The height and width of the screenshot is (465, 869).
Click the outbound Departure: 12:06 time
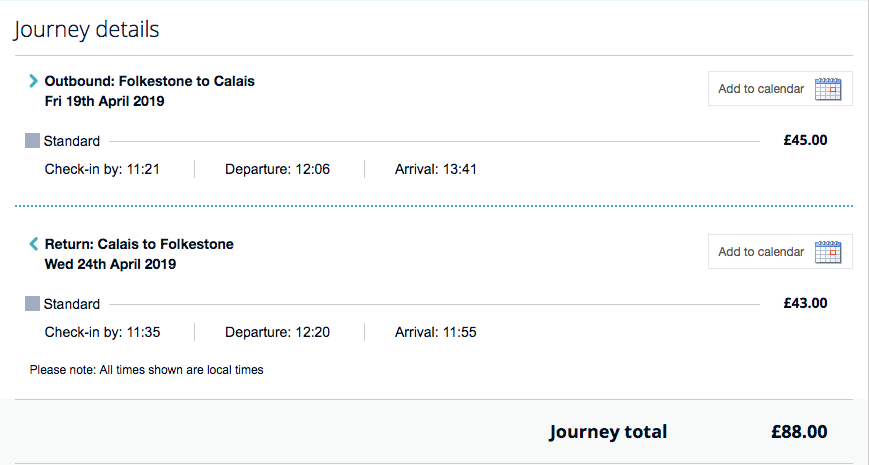click(277, 169)
